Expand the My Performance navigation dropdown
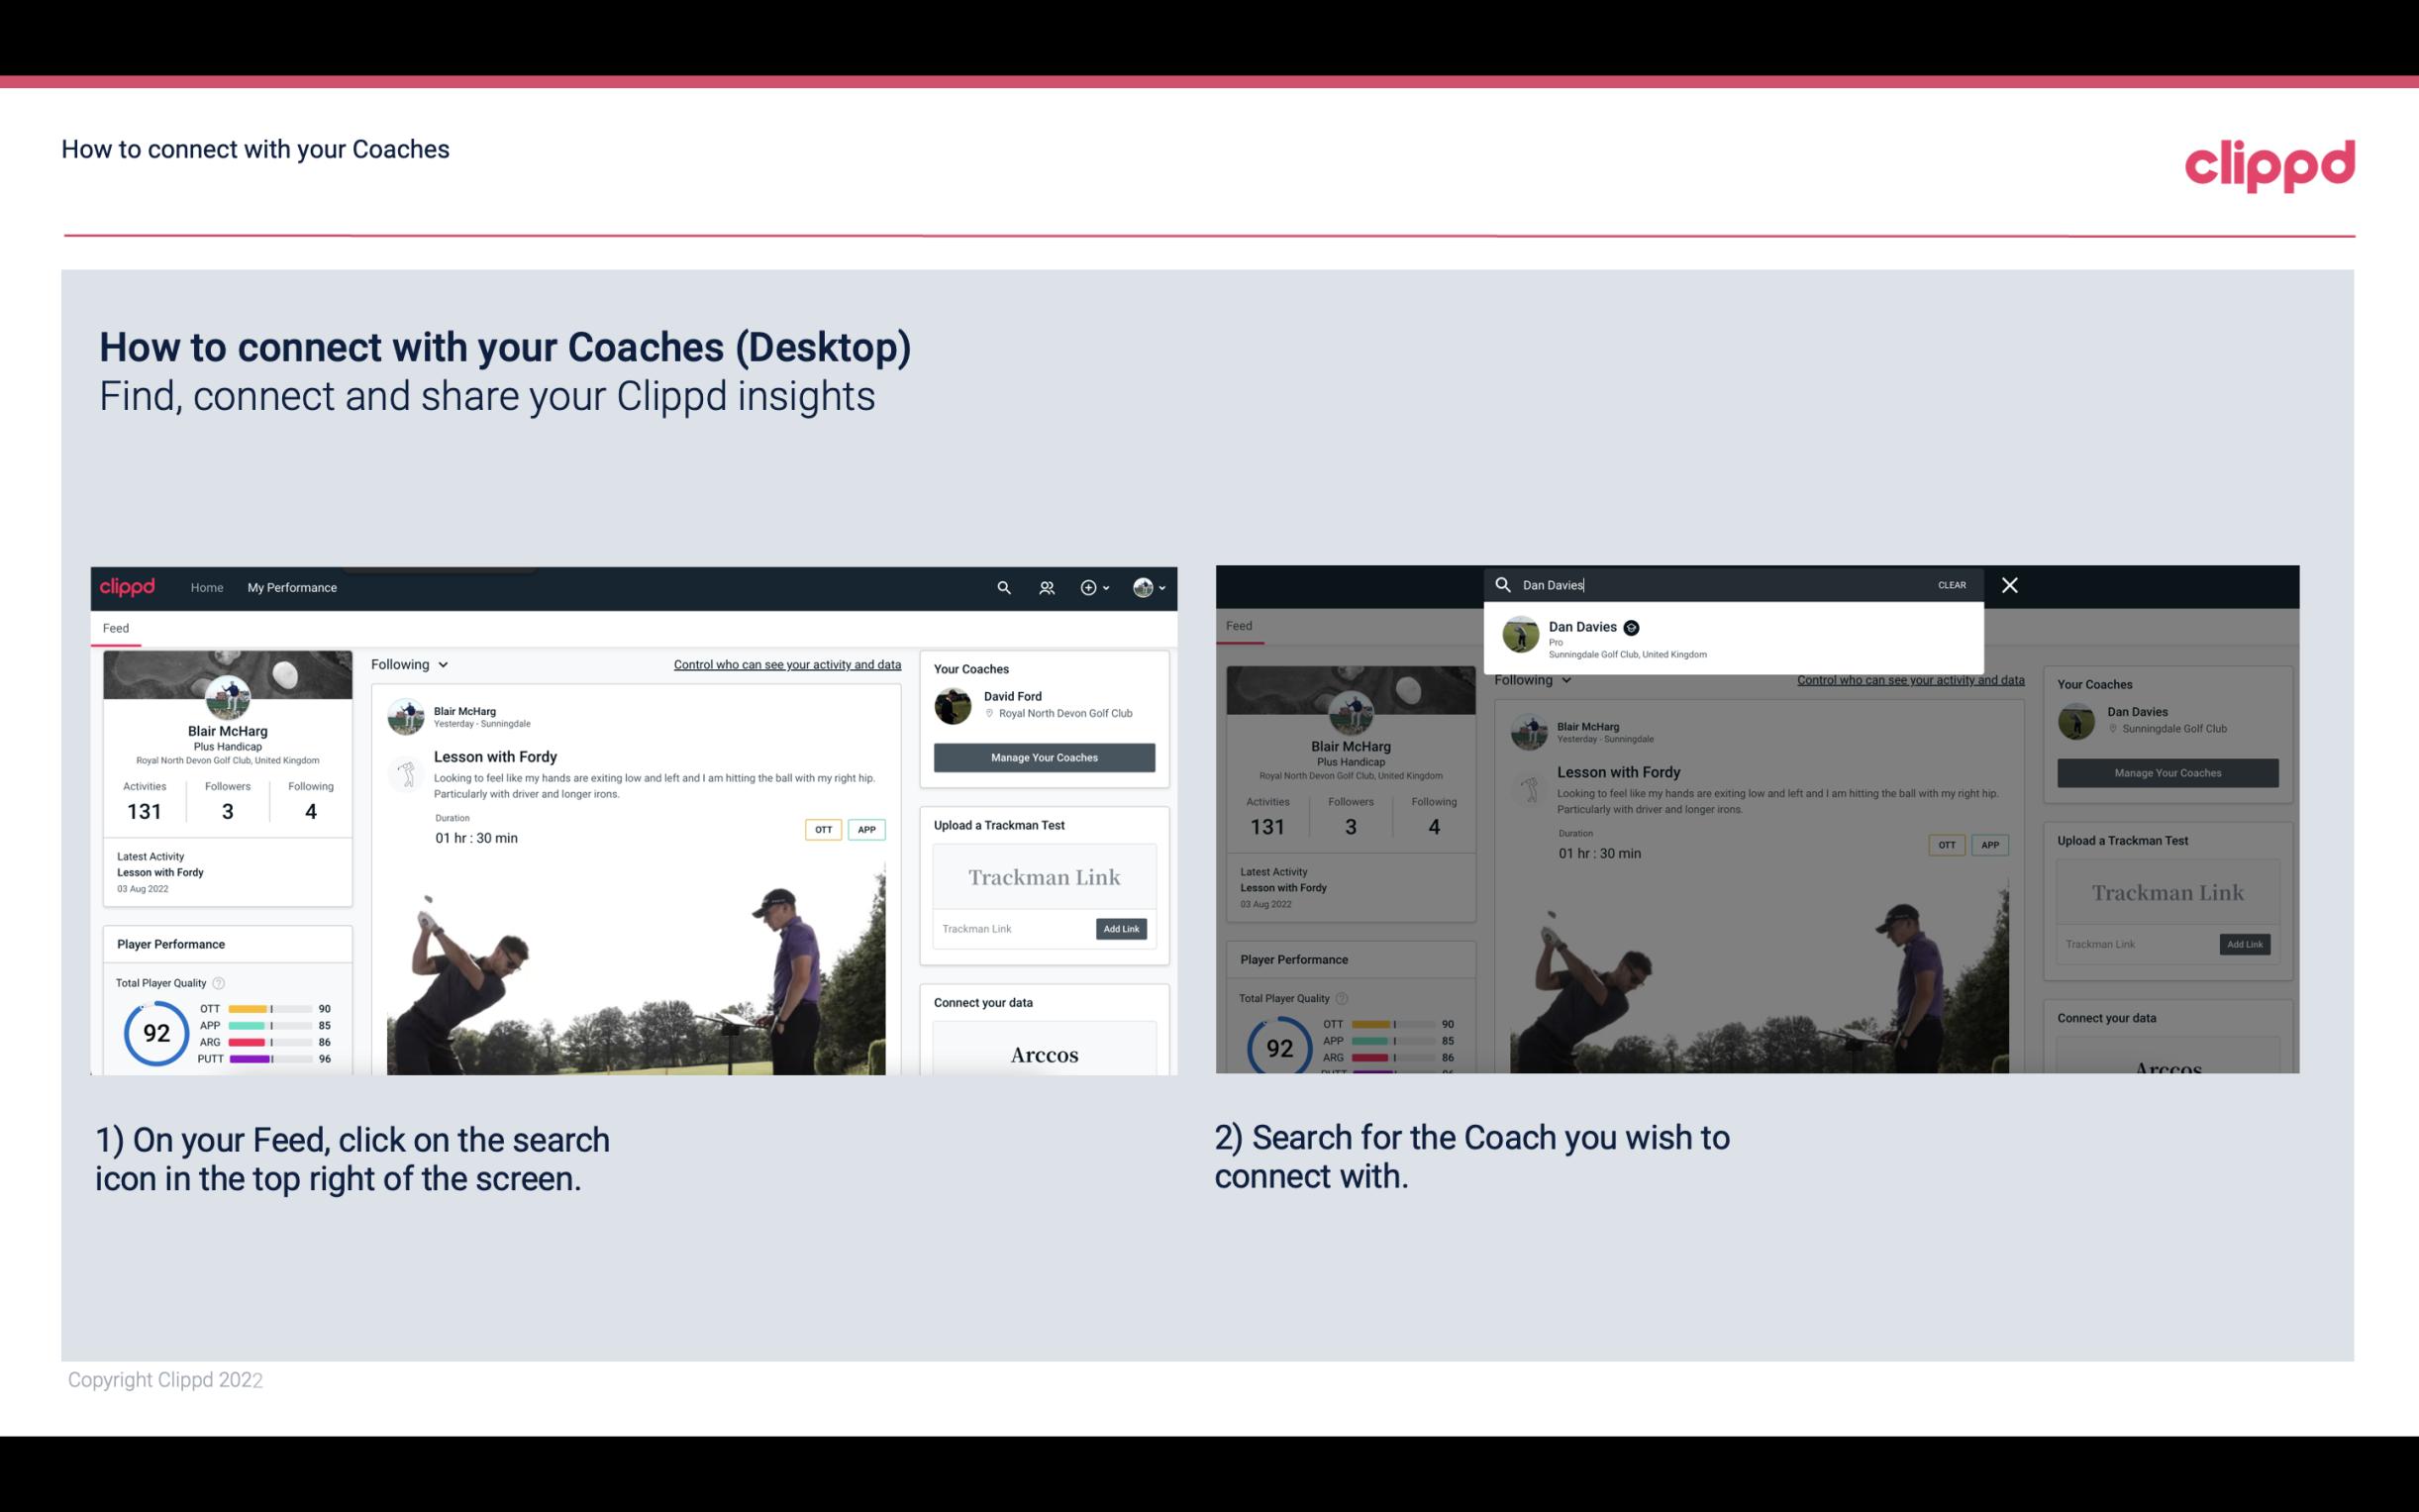The height and width of the screenshot is (1512, 2419). [292, 587]
